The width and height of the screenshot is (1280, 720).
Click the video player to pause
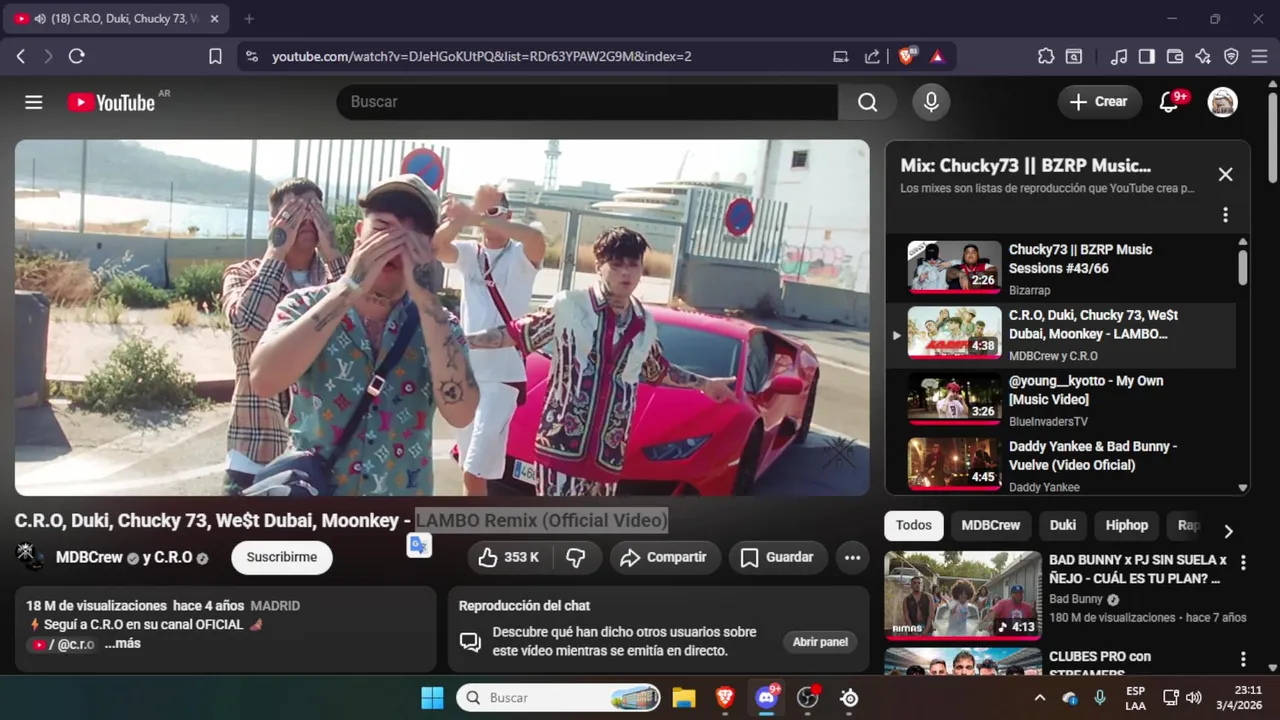click(442, 317)
